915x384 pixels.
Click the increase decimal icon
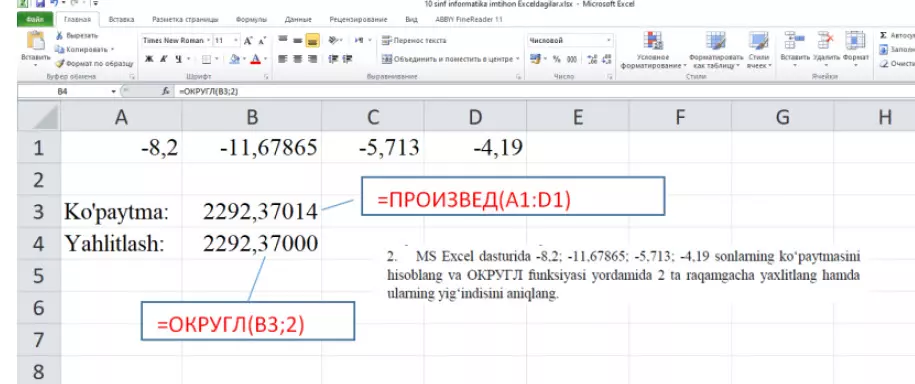pyautogui.click(x=593, y=60)
